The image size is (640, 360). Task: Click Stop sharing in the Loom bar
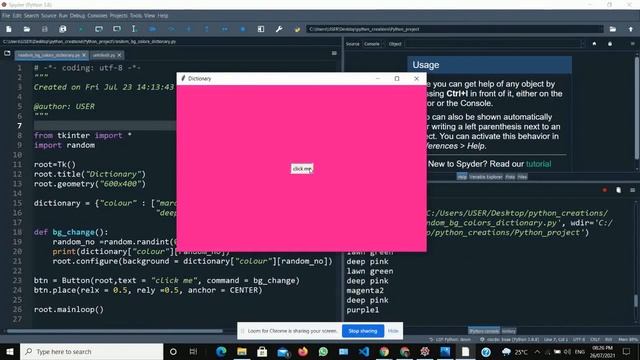point(363,331)
